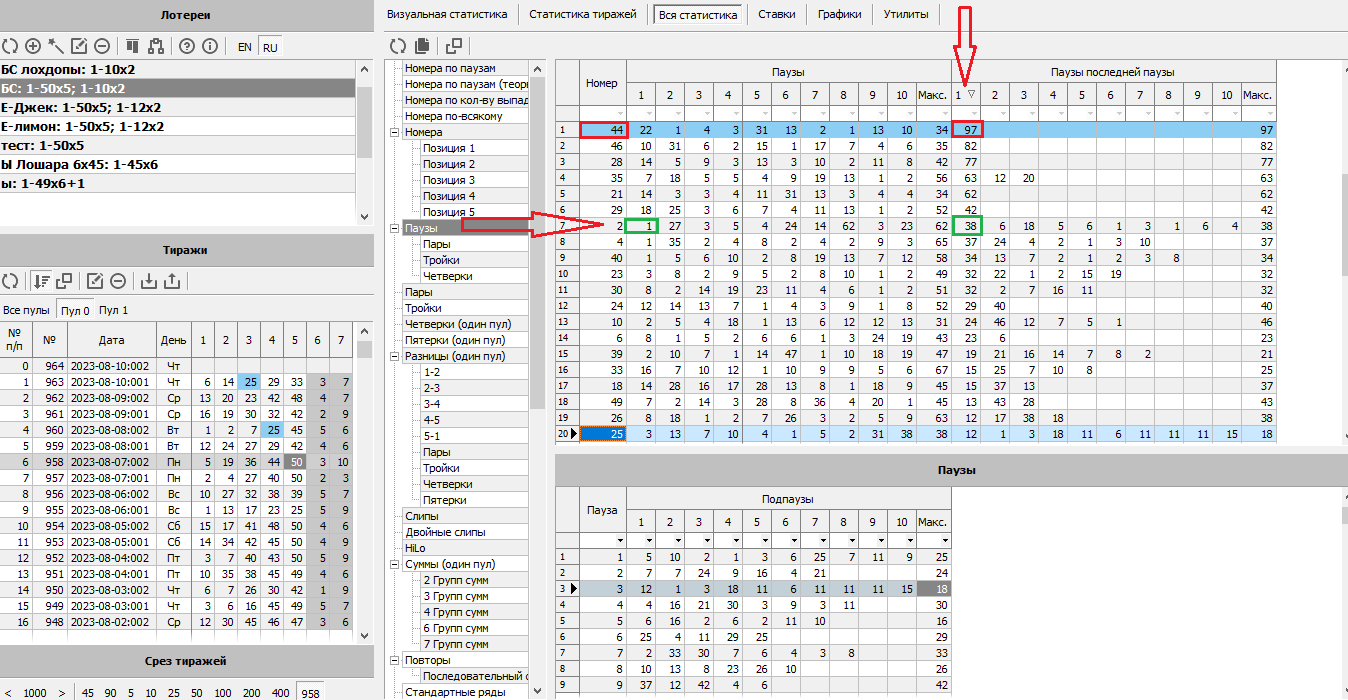Switch interface language to EN
The height and width of the screenshot is (700, 1348).
[244, 47]
